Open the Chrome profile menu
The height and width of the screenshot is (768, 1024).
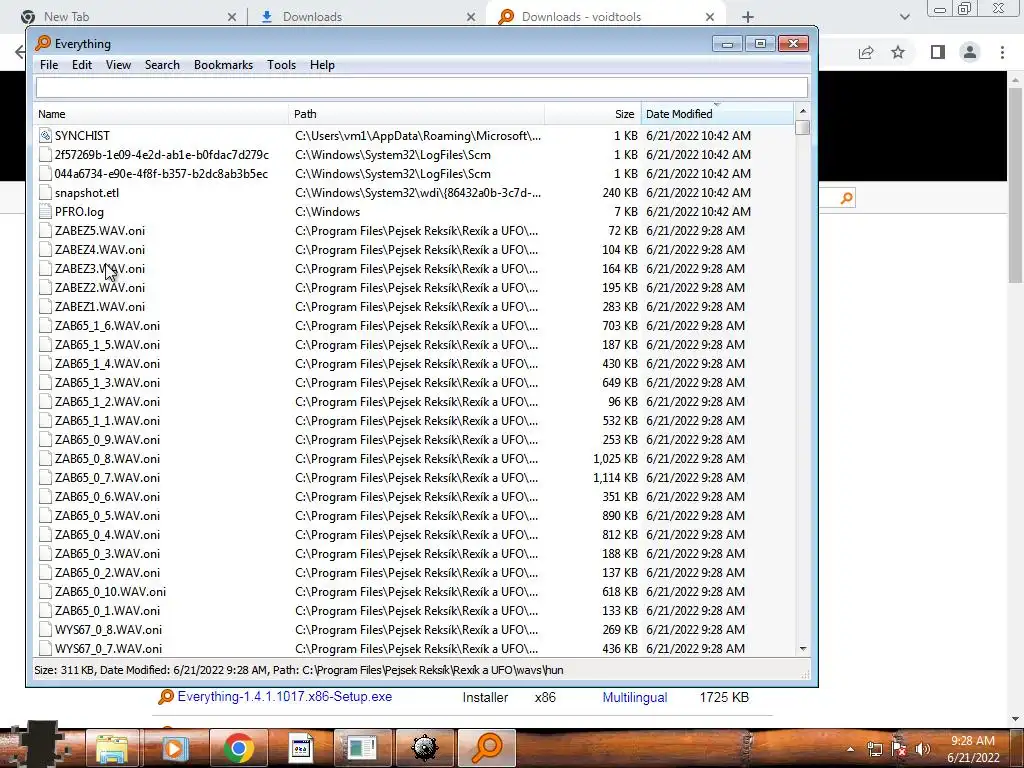[x=970, y=52]
